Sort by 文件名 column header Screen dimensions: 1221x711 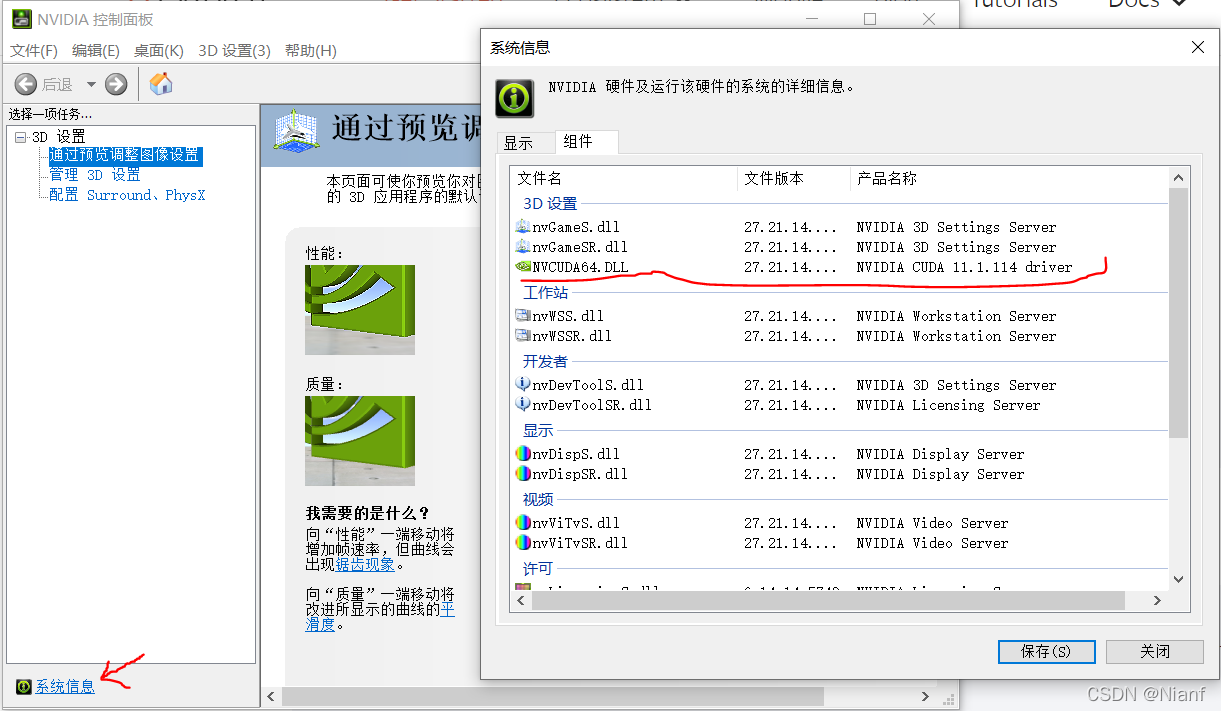tap(624, 179)
